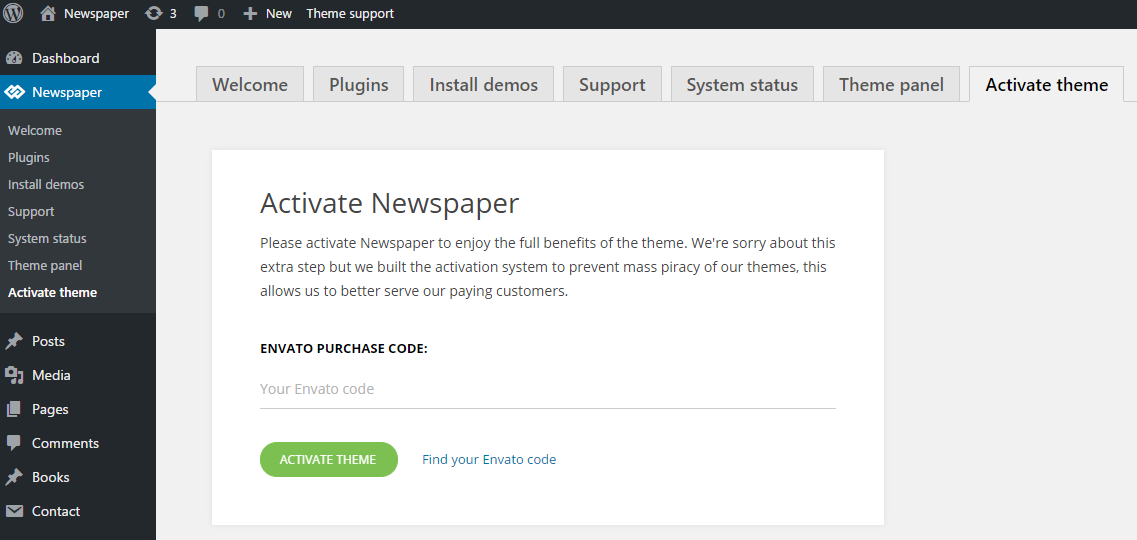1137x540 pixels.
Task: Open the updates icon showing 3
Action: tap(153, 14)
